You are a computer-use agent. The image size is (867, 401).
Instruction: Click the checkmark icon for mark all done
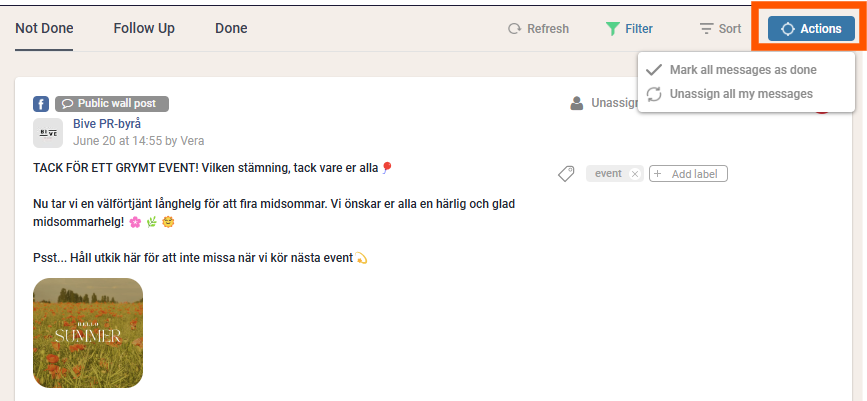654,70
